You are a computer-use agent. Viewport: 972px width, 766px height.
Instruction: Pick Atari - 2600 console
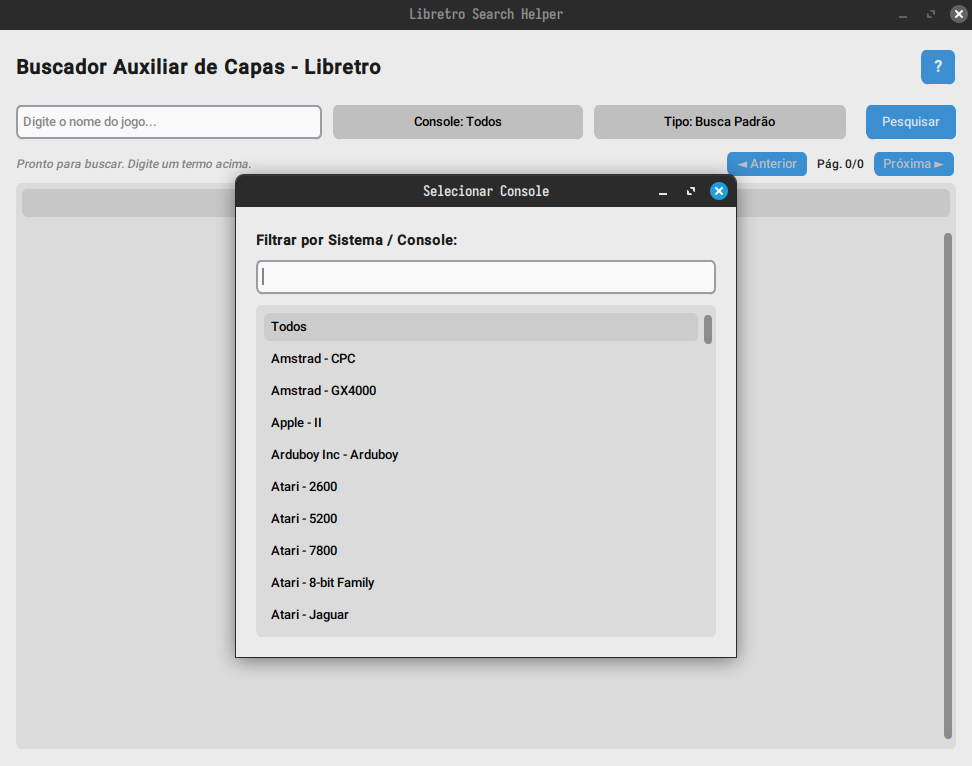click(481, 486)
